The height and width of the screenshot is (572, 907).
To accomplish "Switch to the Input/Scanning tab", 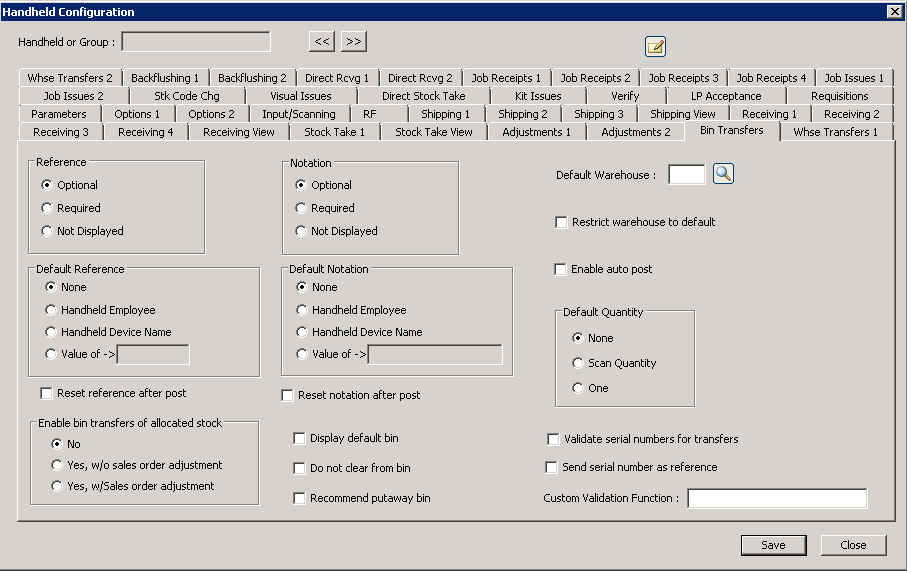I will (x=298, y=114).
